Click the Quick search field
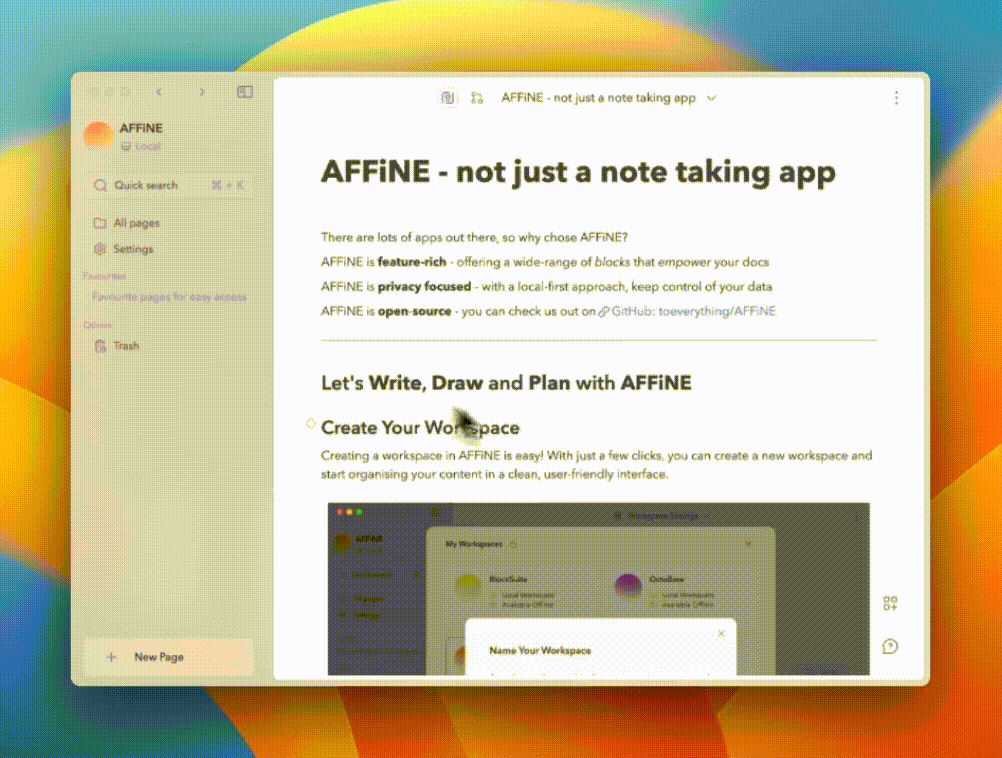 click(x=169, y=185)
